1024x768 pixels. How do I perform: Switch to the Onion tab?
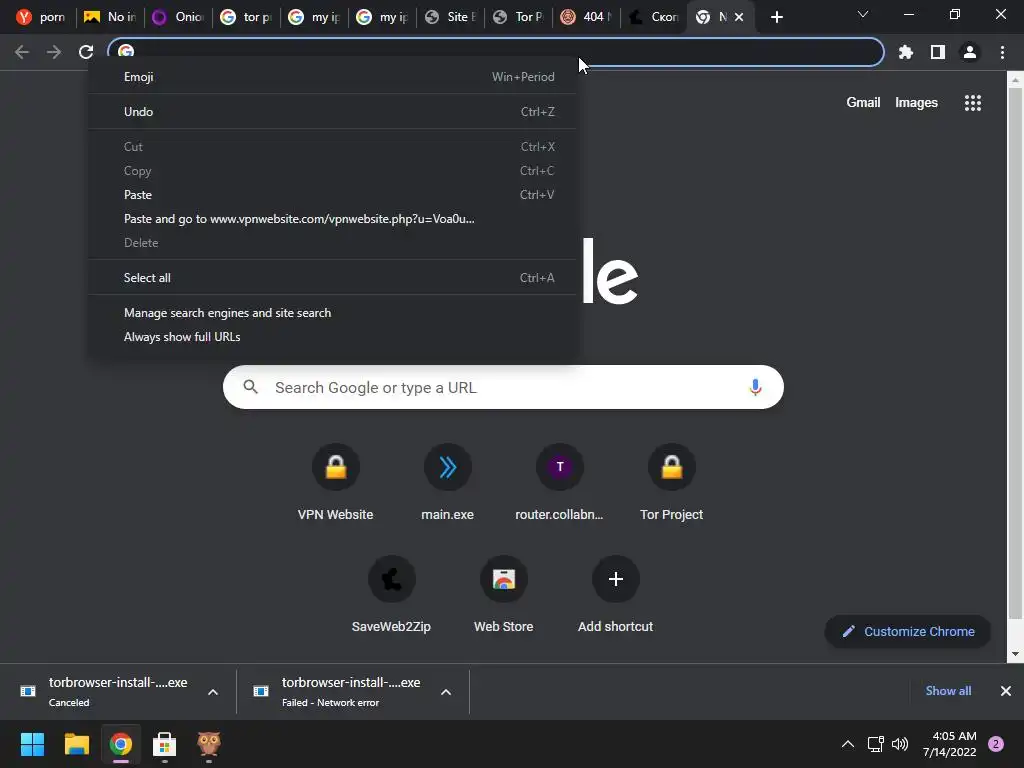(x=178, y=17)
